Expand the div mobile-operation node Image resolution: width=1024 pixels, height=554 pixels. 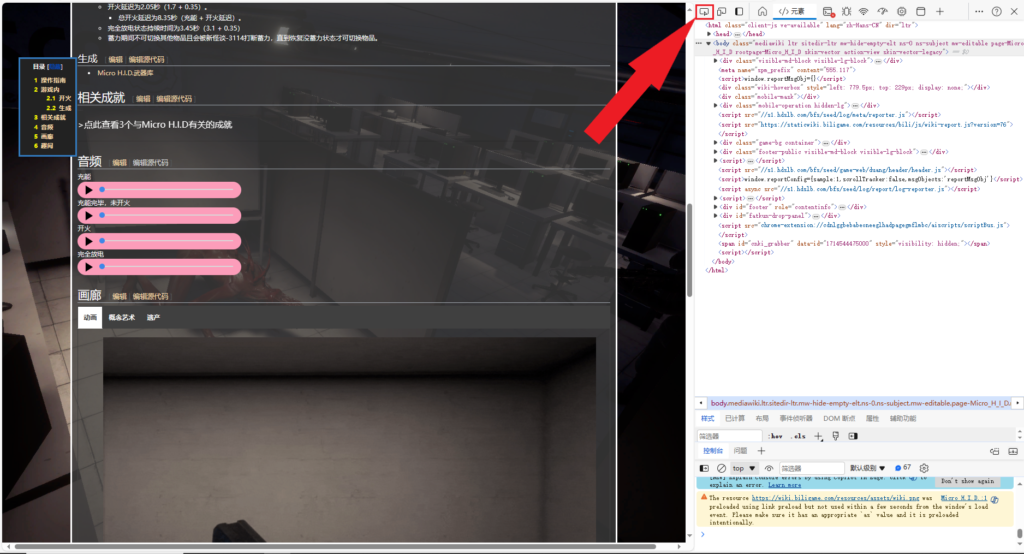[716, 105]
